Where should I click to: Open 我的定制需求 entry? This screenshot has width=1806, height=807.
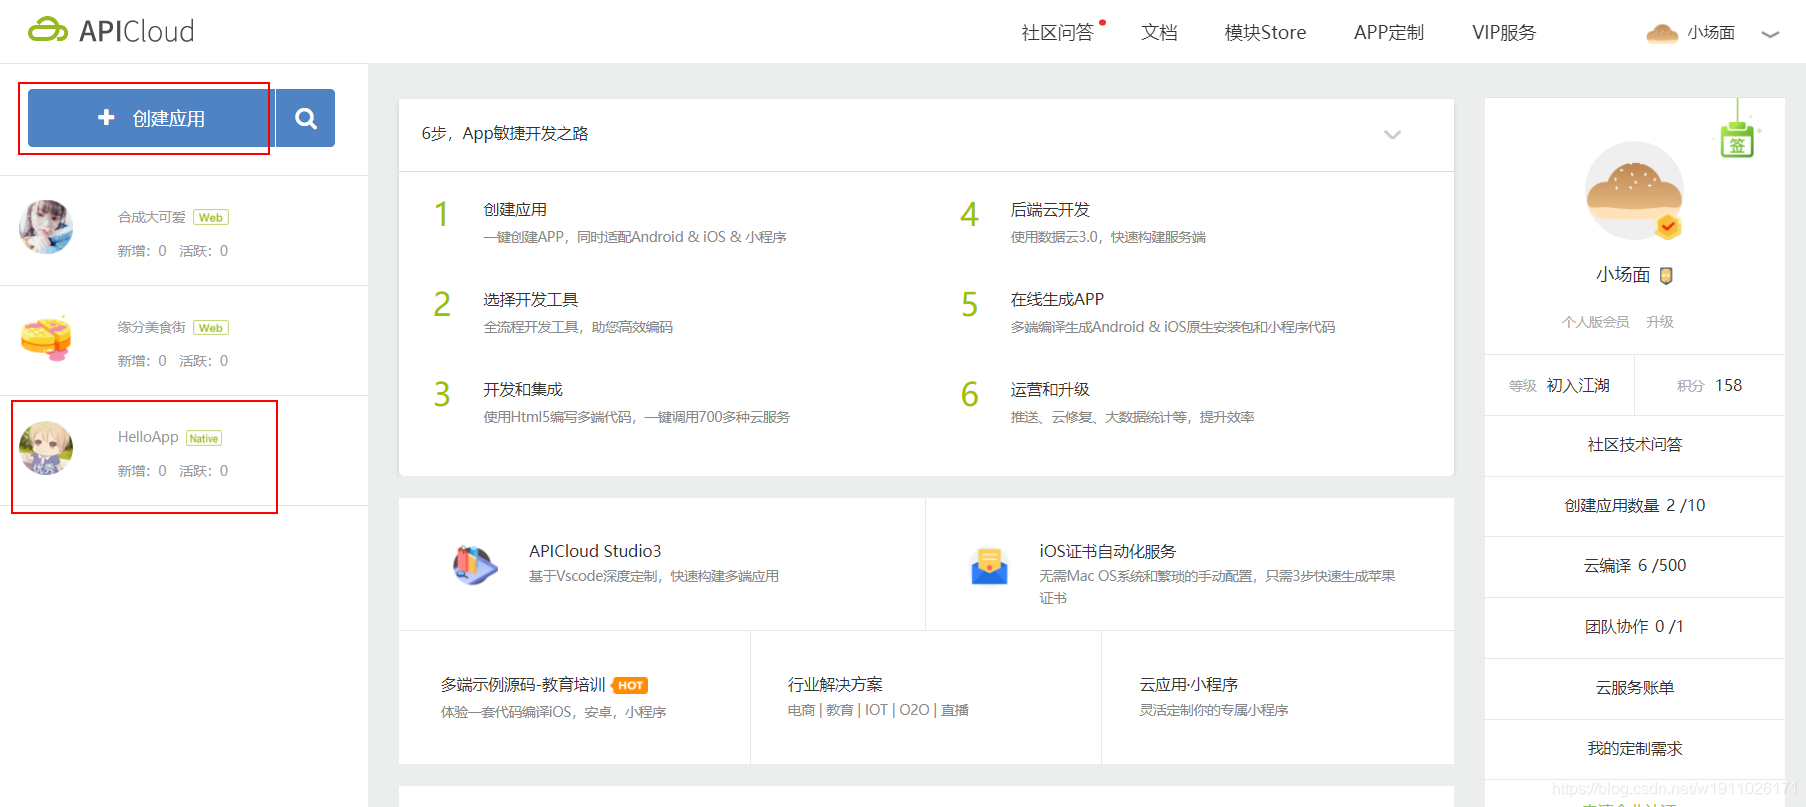(x=1635, y=749)
